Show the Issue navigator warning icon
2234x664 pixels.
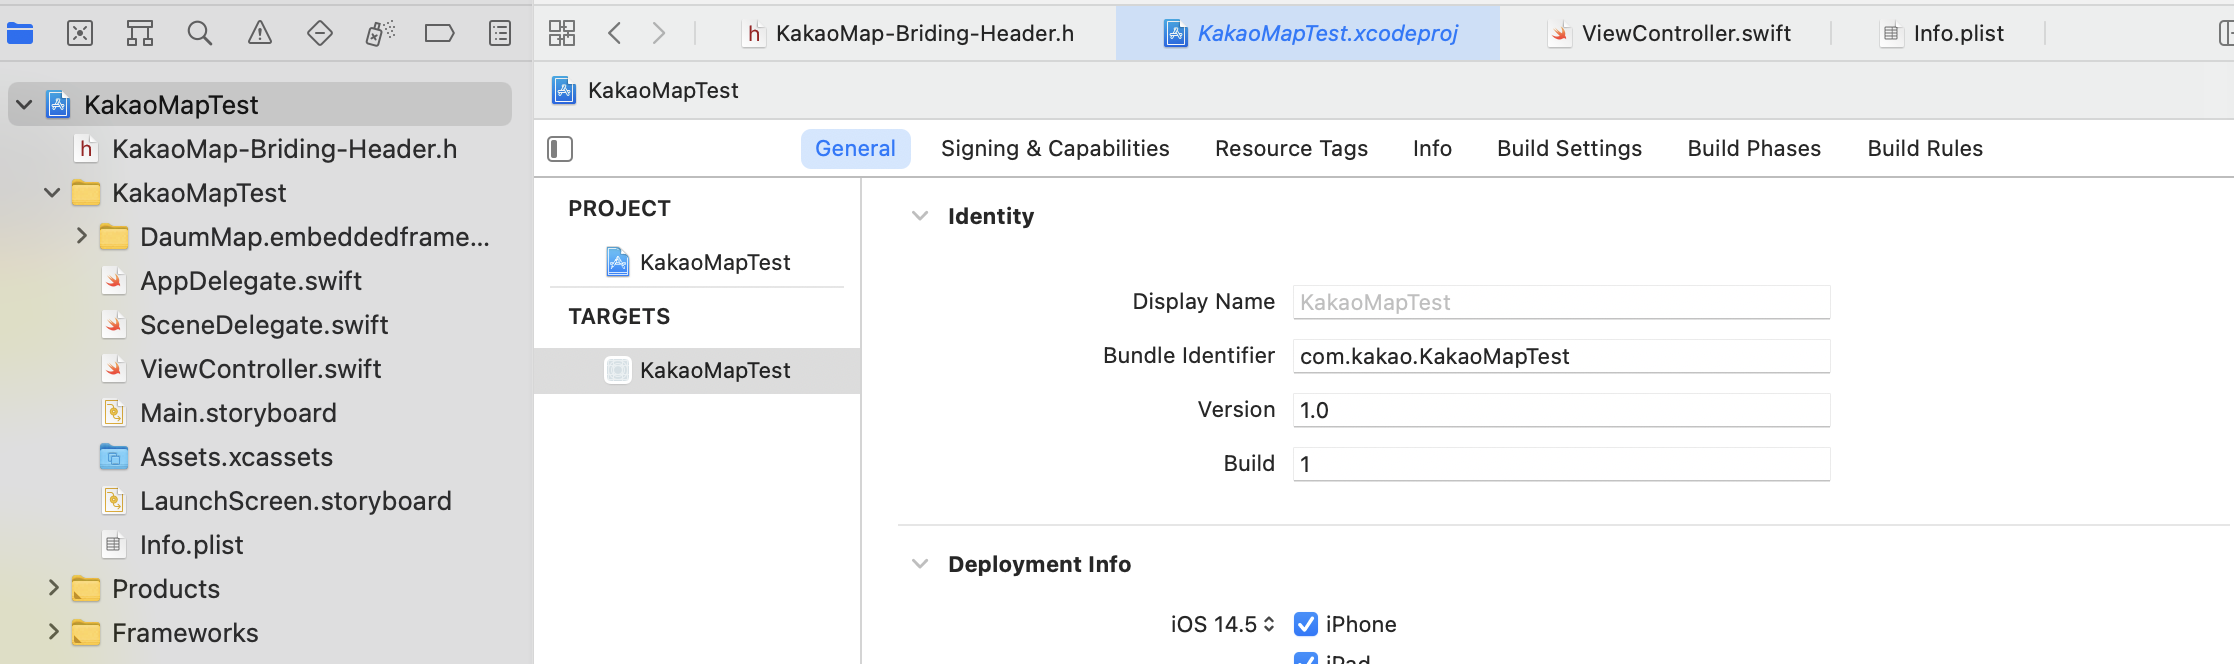coord(260,34)
